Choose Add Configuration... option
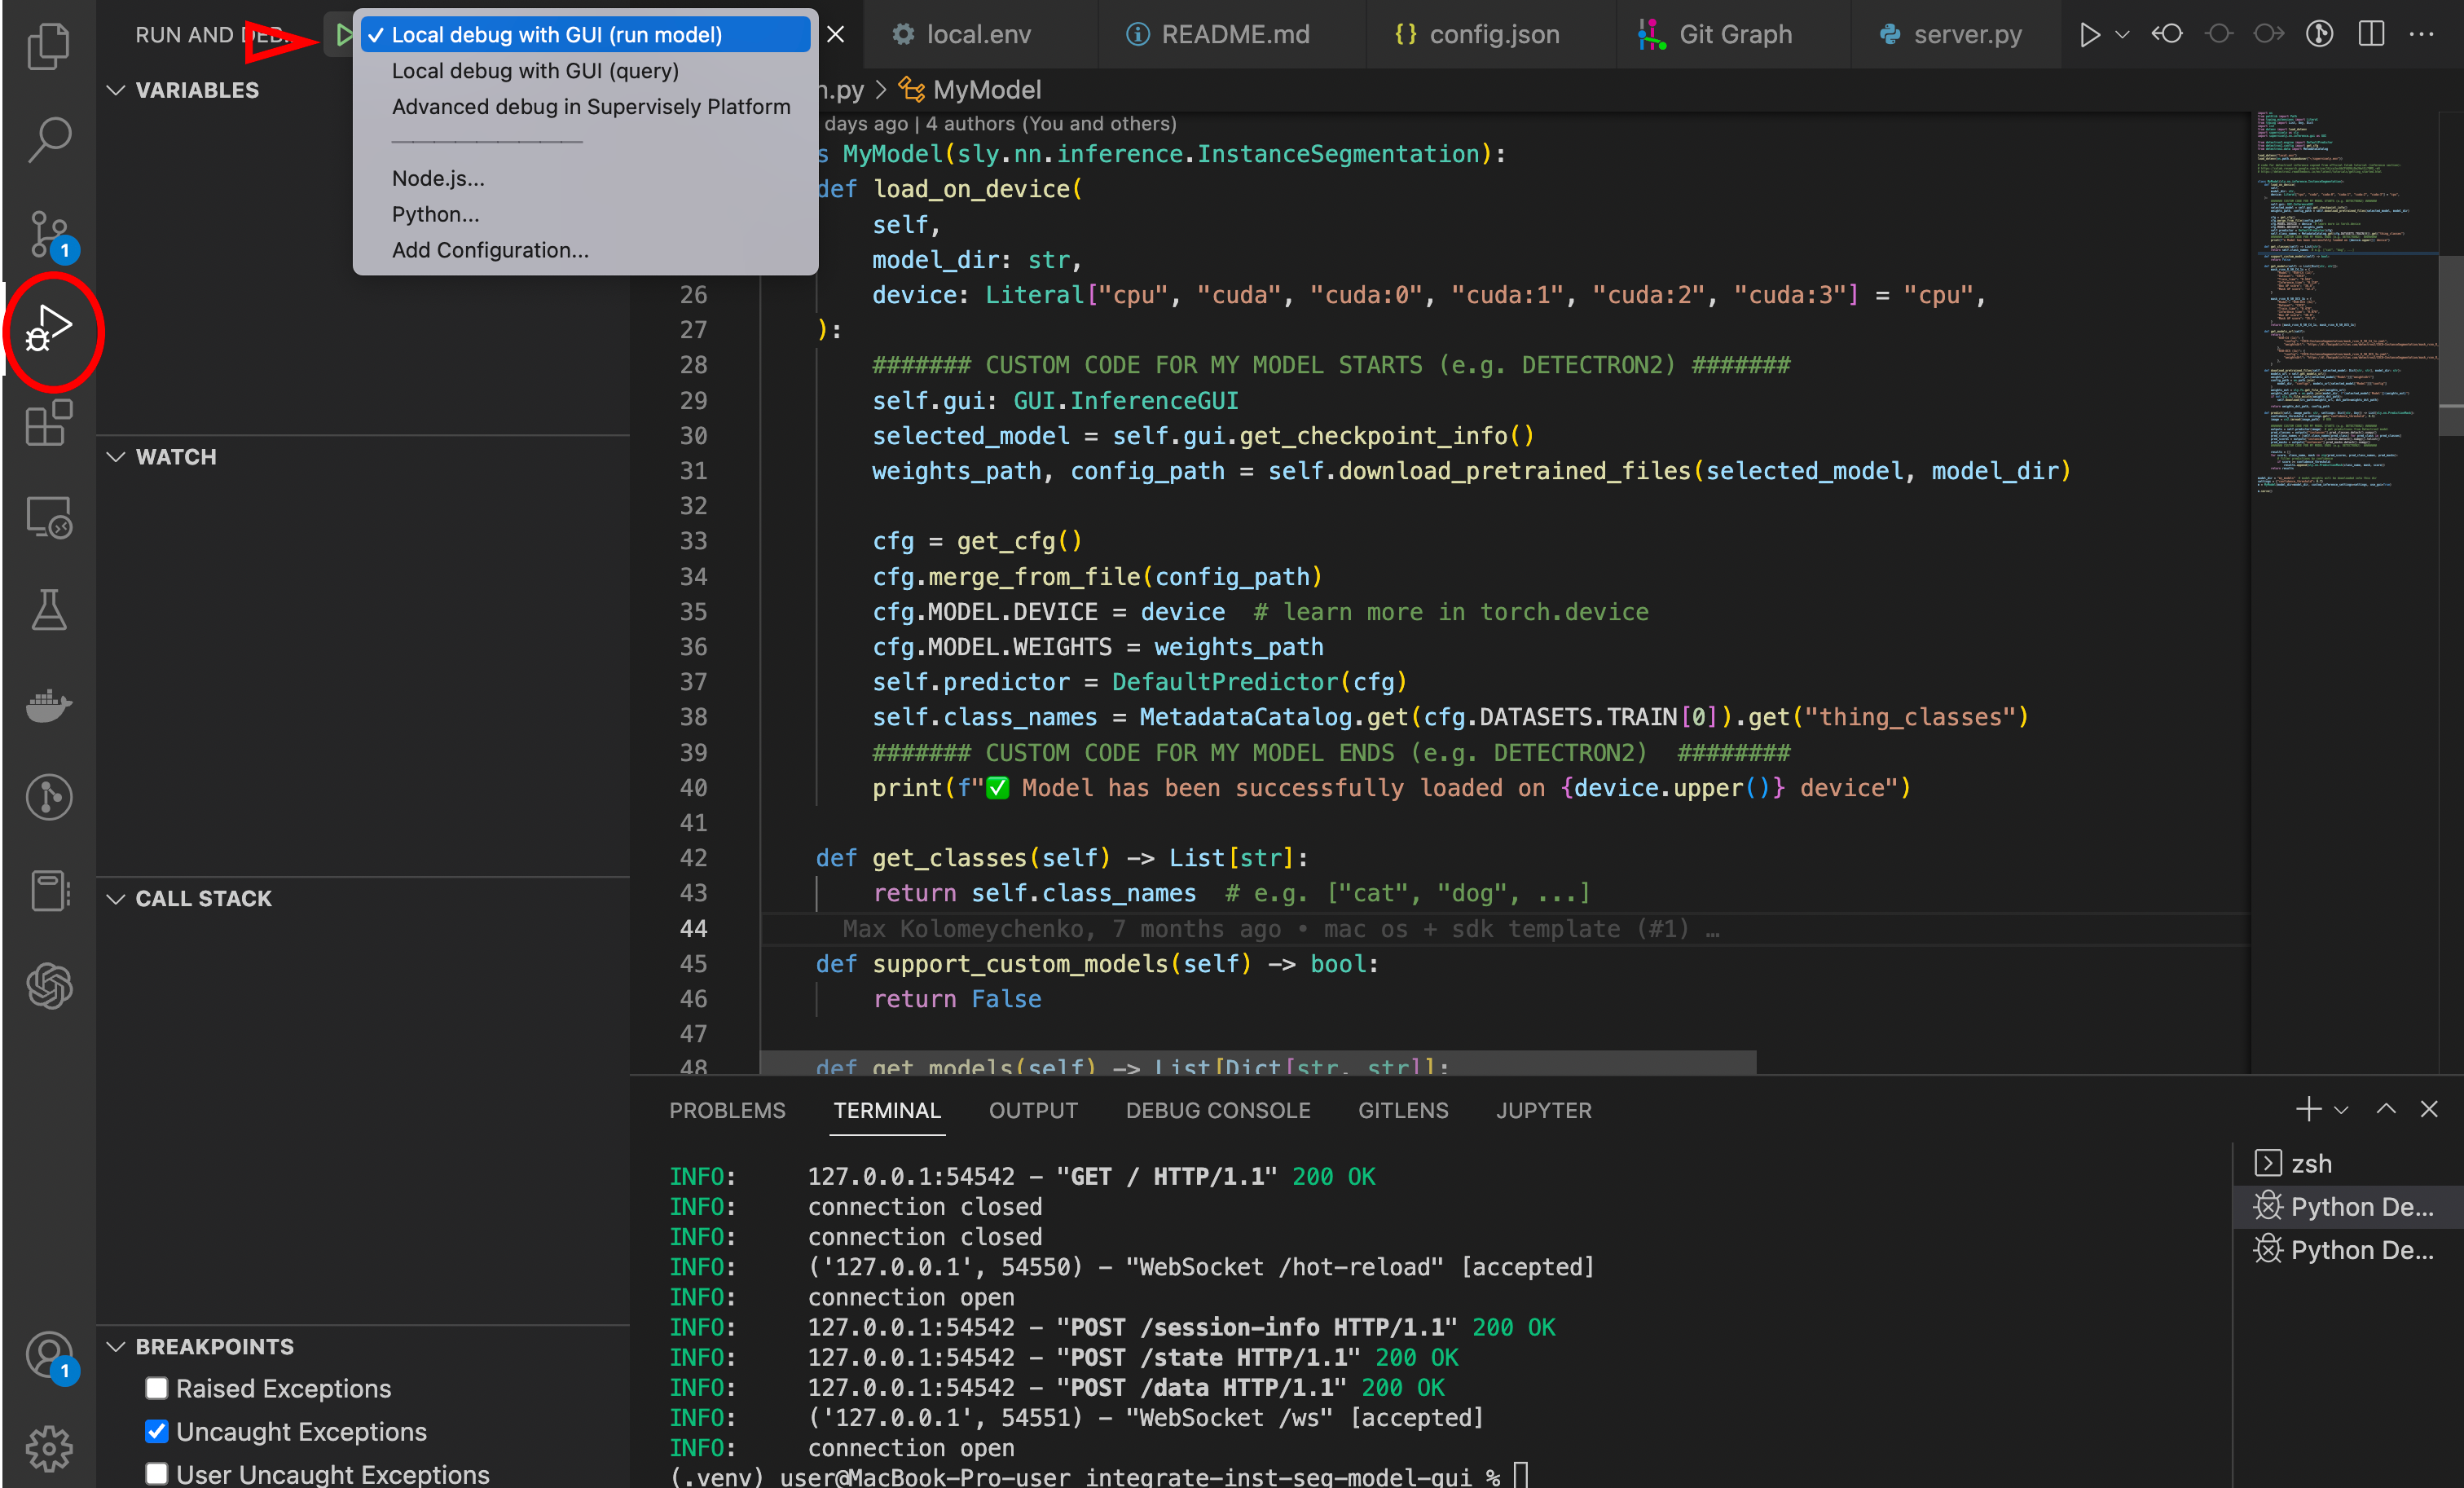This screenshot has width=2464, height=1488. tap(490, 250)
